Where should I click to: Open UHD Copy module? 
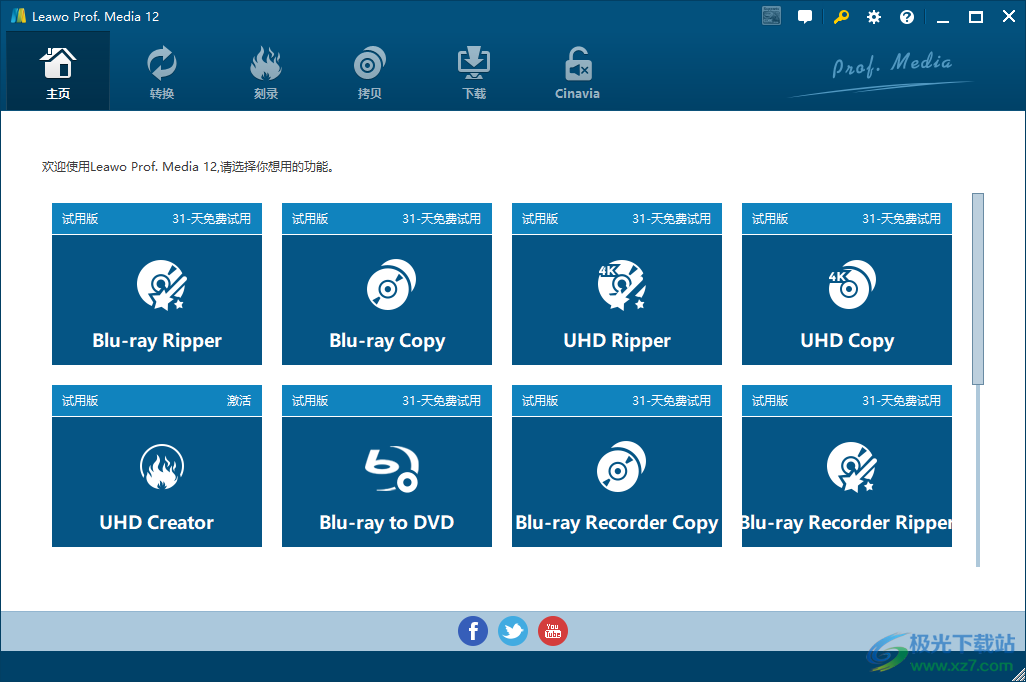pos(847,300)
